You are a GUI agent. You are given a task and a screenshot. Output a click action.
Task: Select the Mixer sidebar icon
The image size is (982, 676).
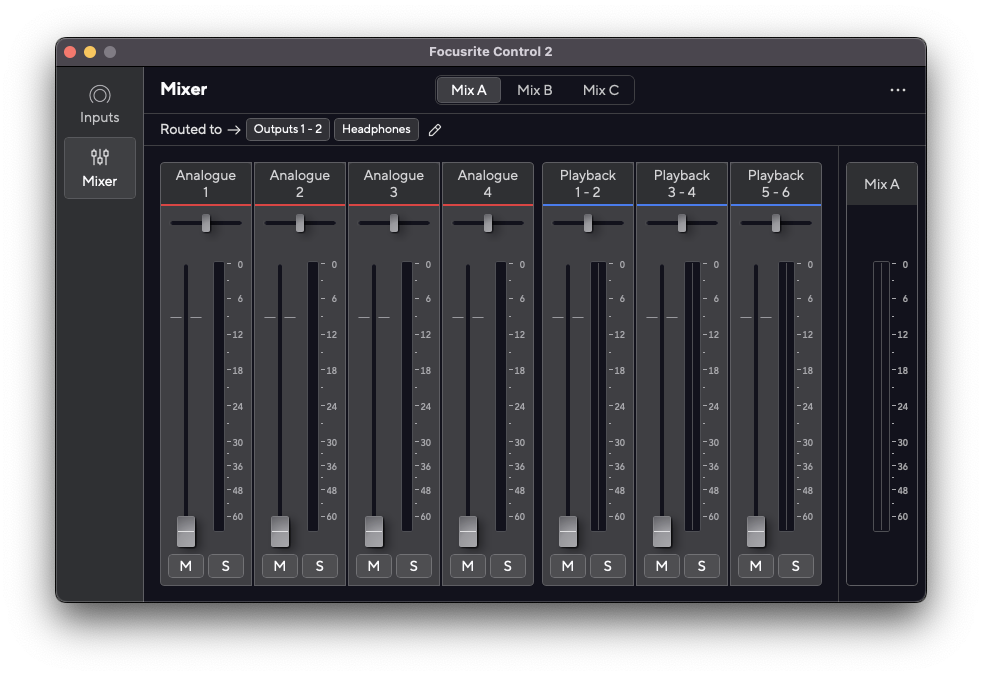[100, 168]
